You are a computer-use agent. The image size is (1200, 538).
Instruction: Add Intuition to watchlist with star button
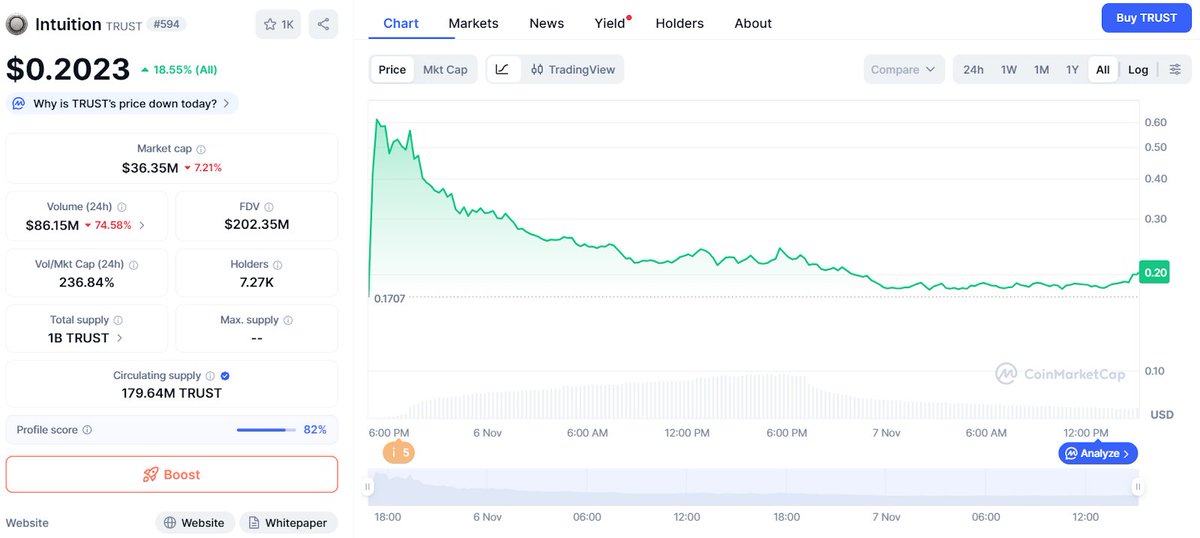click(278, 24)
